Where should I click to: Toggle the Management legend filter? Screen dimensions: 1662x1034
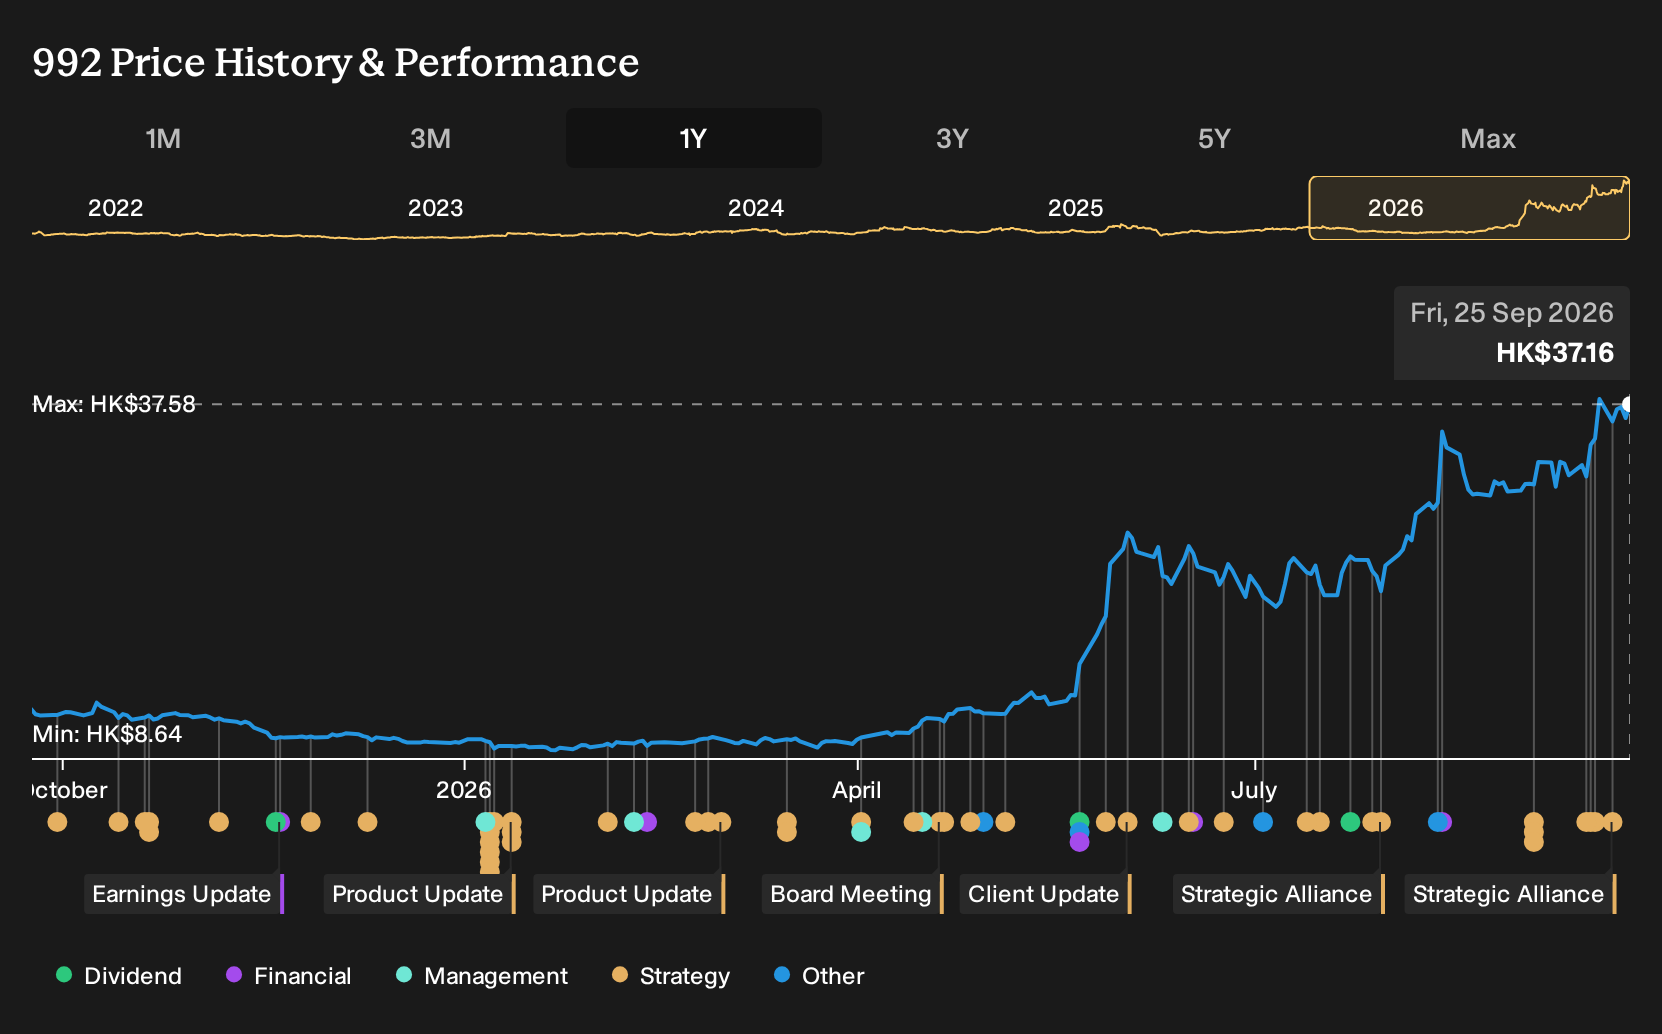(482, 976)
